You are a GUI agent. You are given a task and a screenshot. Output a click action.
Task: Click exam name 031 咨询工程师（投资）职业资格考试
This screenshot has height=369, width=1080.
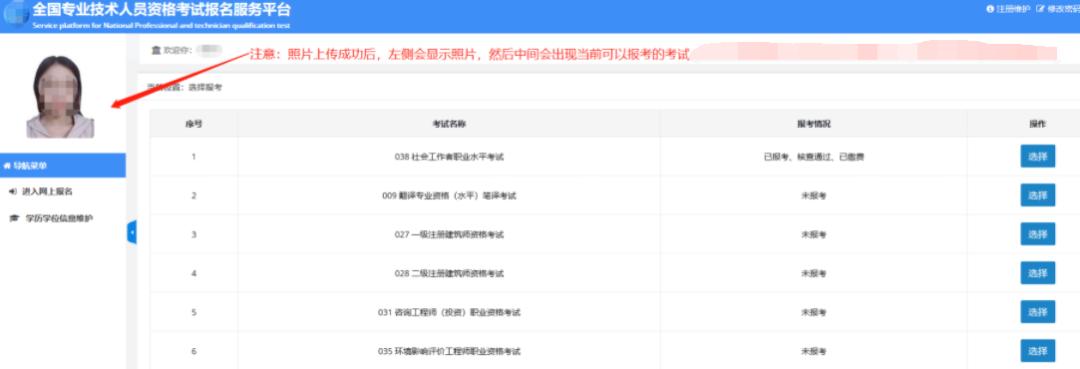pyautogui.click(x=449, y=313)
